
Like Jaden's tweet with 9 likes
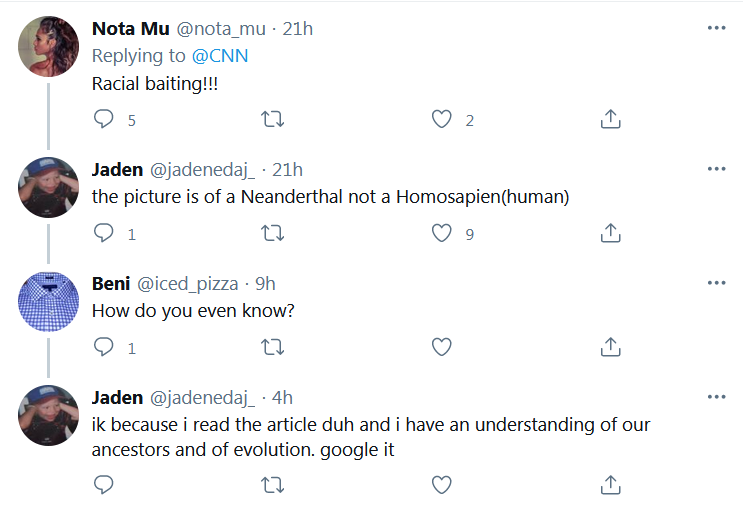click(441, 233)
